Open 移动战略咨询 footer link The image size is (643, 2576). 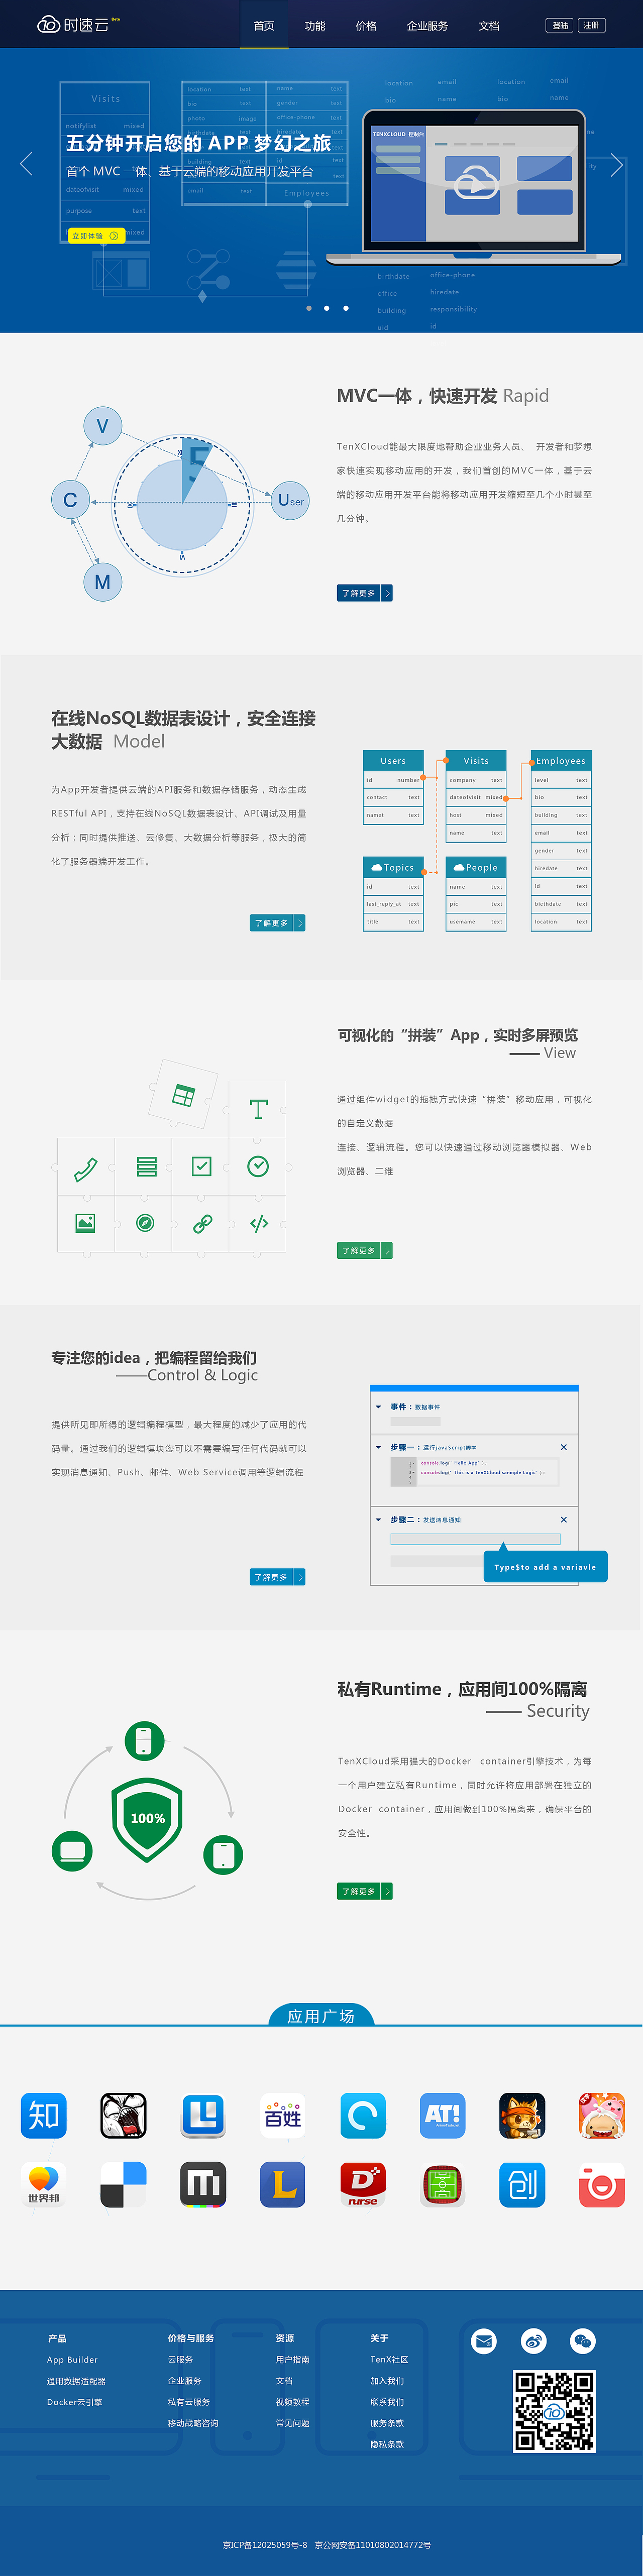click(x=193, y=2423)
